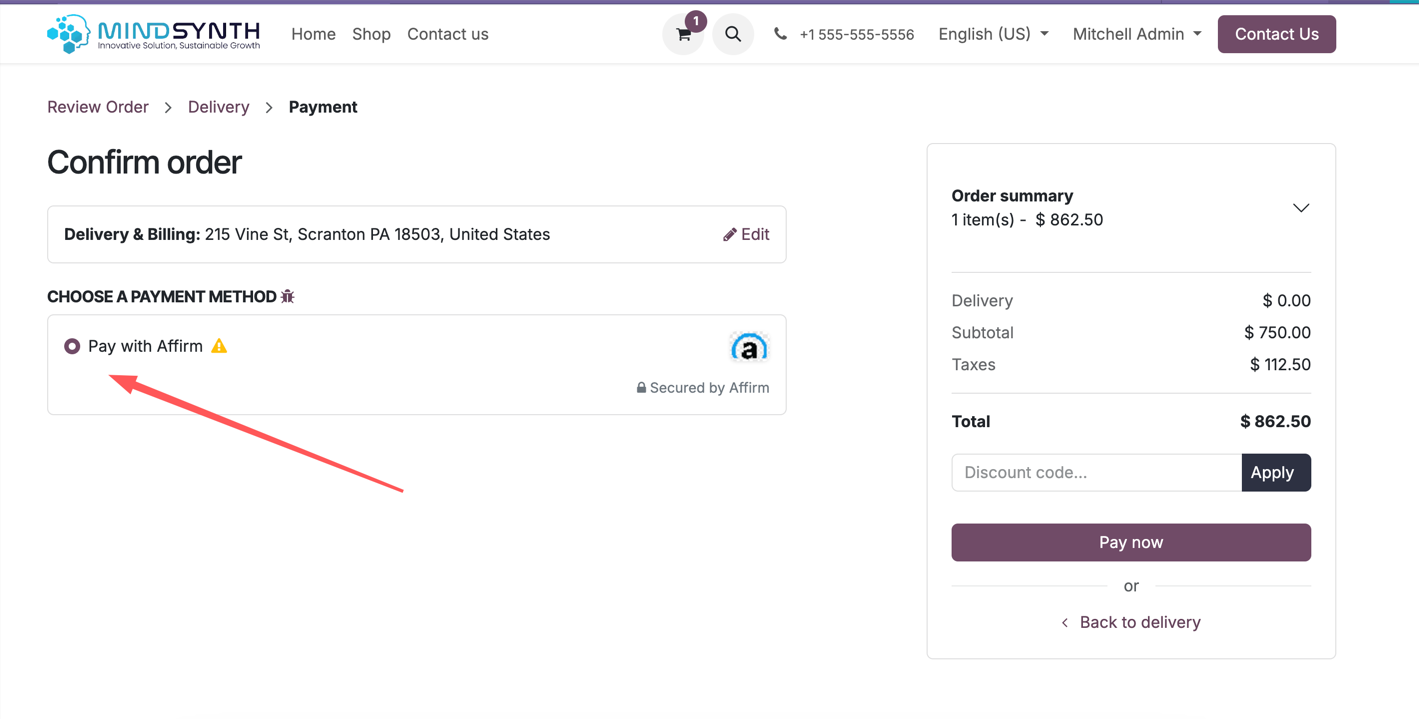Image resolution: width=1419 pixels, height=719 pixels.
Task: Click the search magnifier icon
Action: [x=733, y=35]
